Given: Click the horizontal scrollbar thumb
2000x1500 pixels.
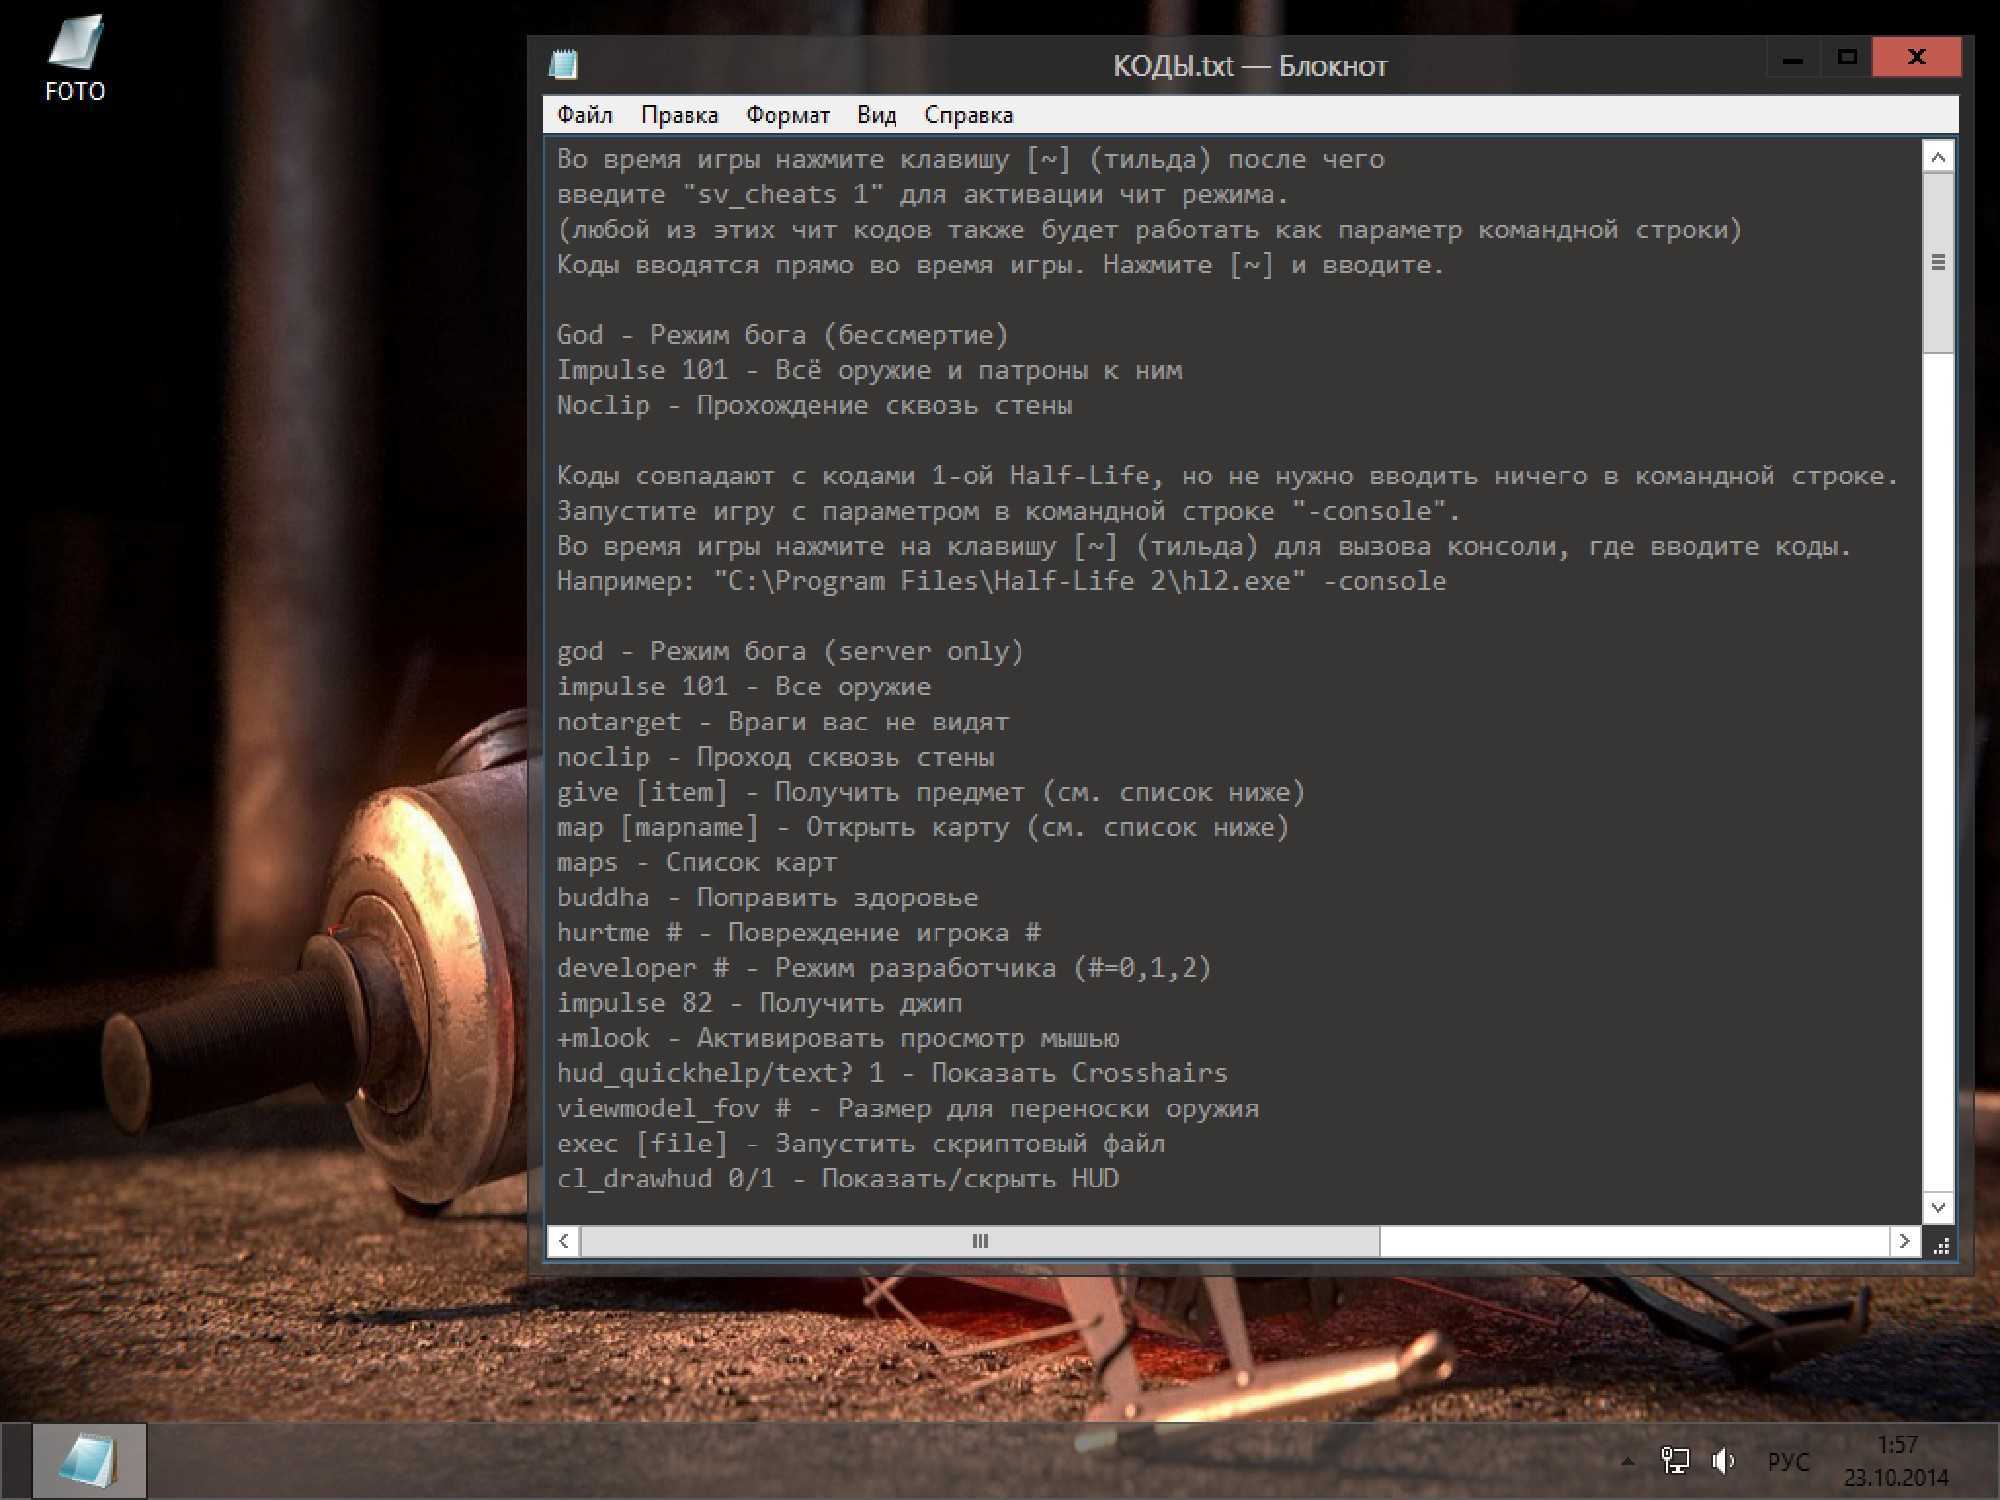Looking at the screenshot, I should pyautogui.click(x=980, y=1241).
